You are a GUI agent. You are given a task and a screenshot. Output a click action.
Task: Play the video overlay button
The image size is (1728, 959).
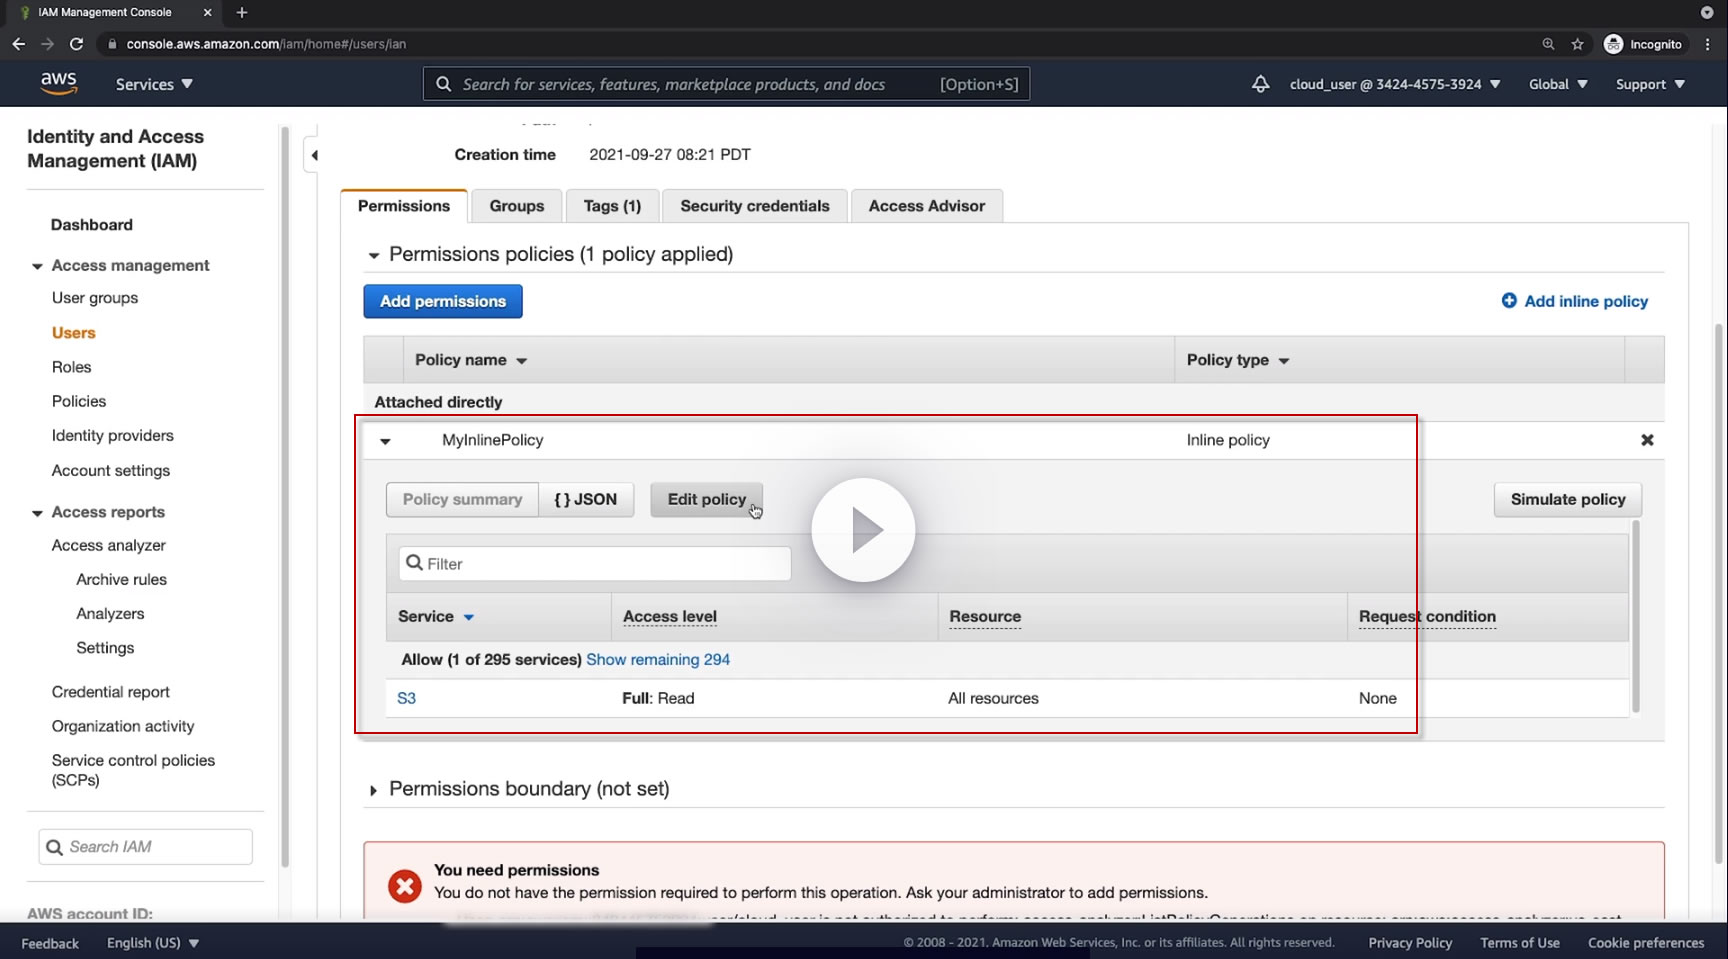(x=863, y=530)
